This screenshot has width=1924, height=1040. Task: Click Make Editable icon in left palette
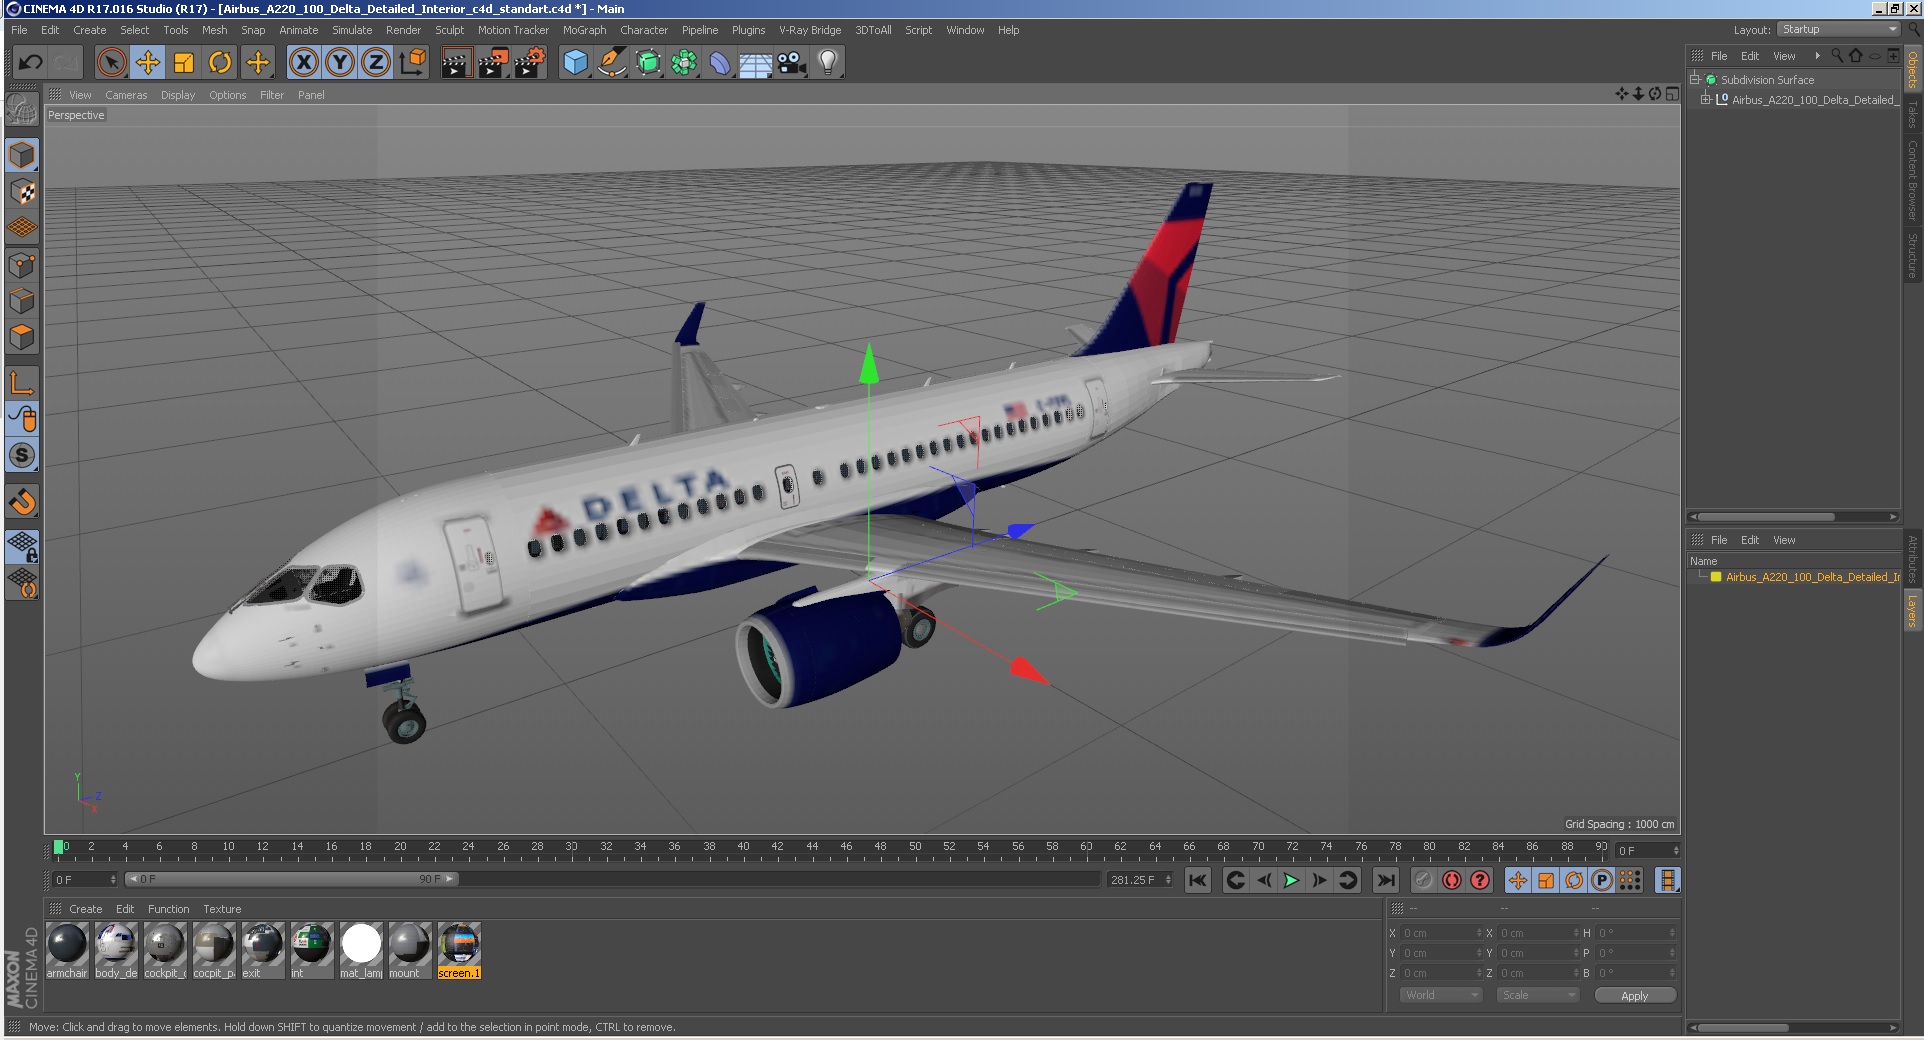[x=22, y=110]
